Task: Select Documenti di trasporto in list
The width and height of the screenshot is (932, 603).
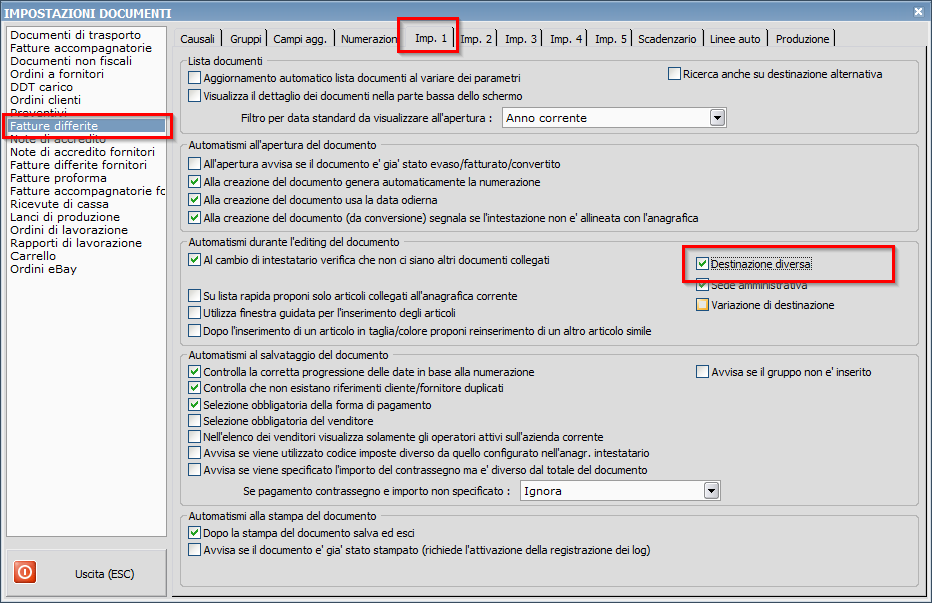Action: [75, 35]
